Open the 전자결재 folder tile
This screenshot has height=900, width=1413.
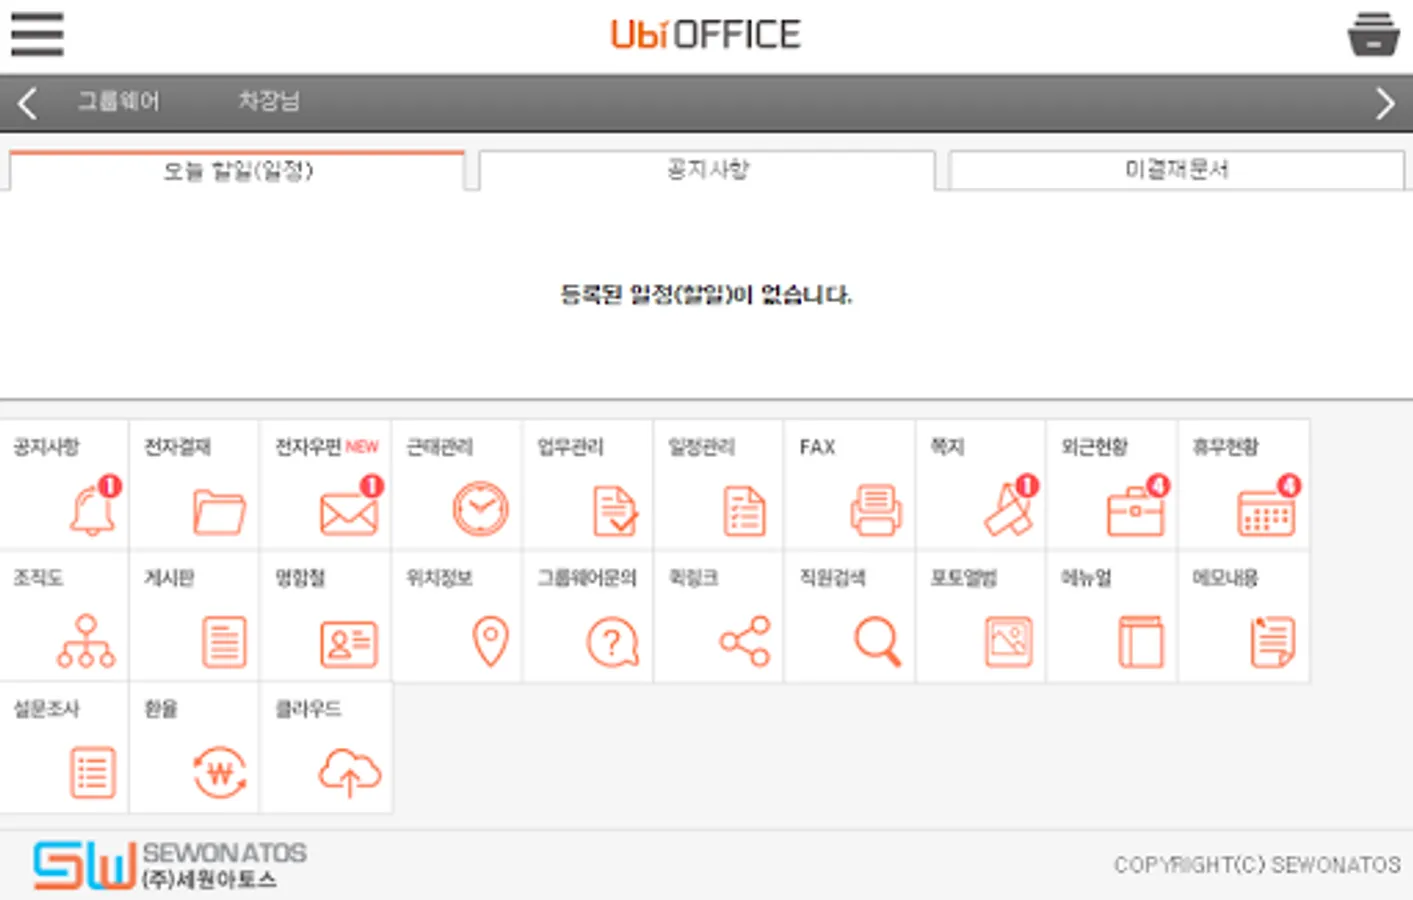194,484
